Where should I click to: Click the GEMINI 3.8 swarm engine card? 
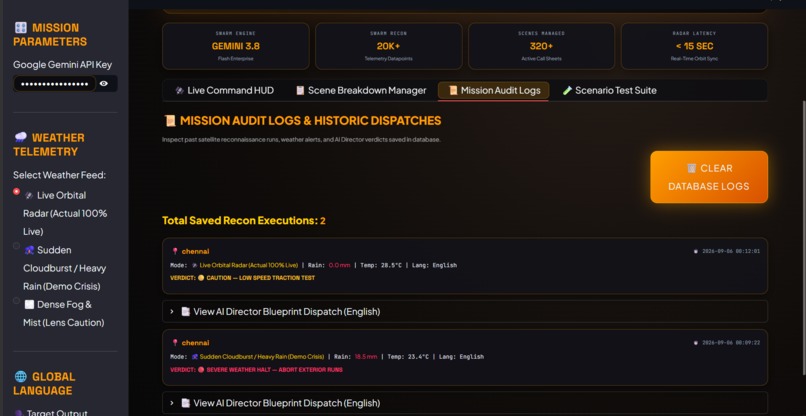(236, 46)
